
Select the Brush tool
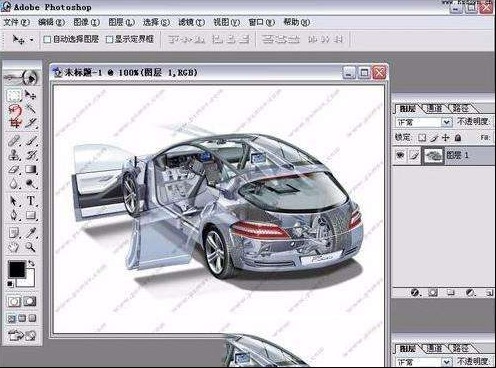coord(31,141)
